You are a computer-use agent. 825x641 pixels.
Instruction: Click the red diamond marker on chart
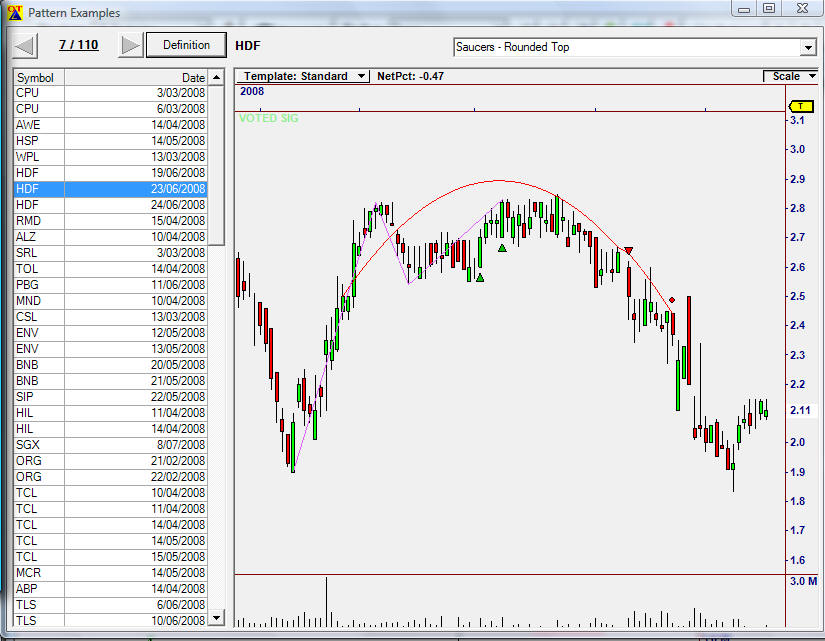pos(672,300)
